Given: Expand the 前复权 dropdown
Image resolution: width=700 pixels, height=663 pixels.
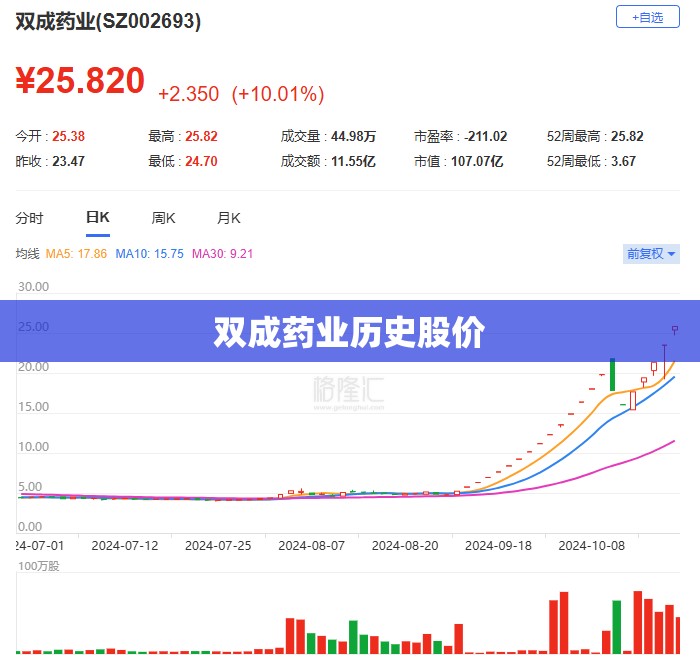Looking at the screenshot, I should [651, 254].
